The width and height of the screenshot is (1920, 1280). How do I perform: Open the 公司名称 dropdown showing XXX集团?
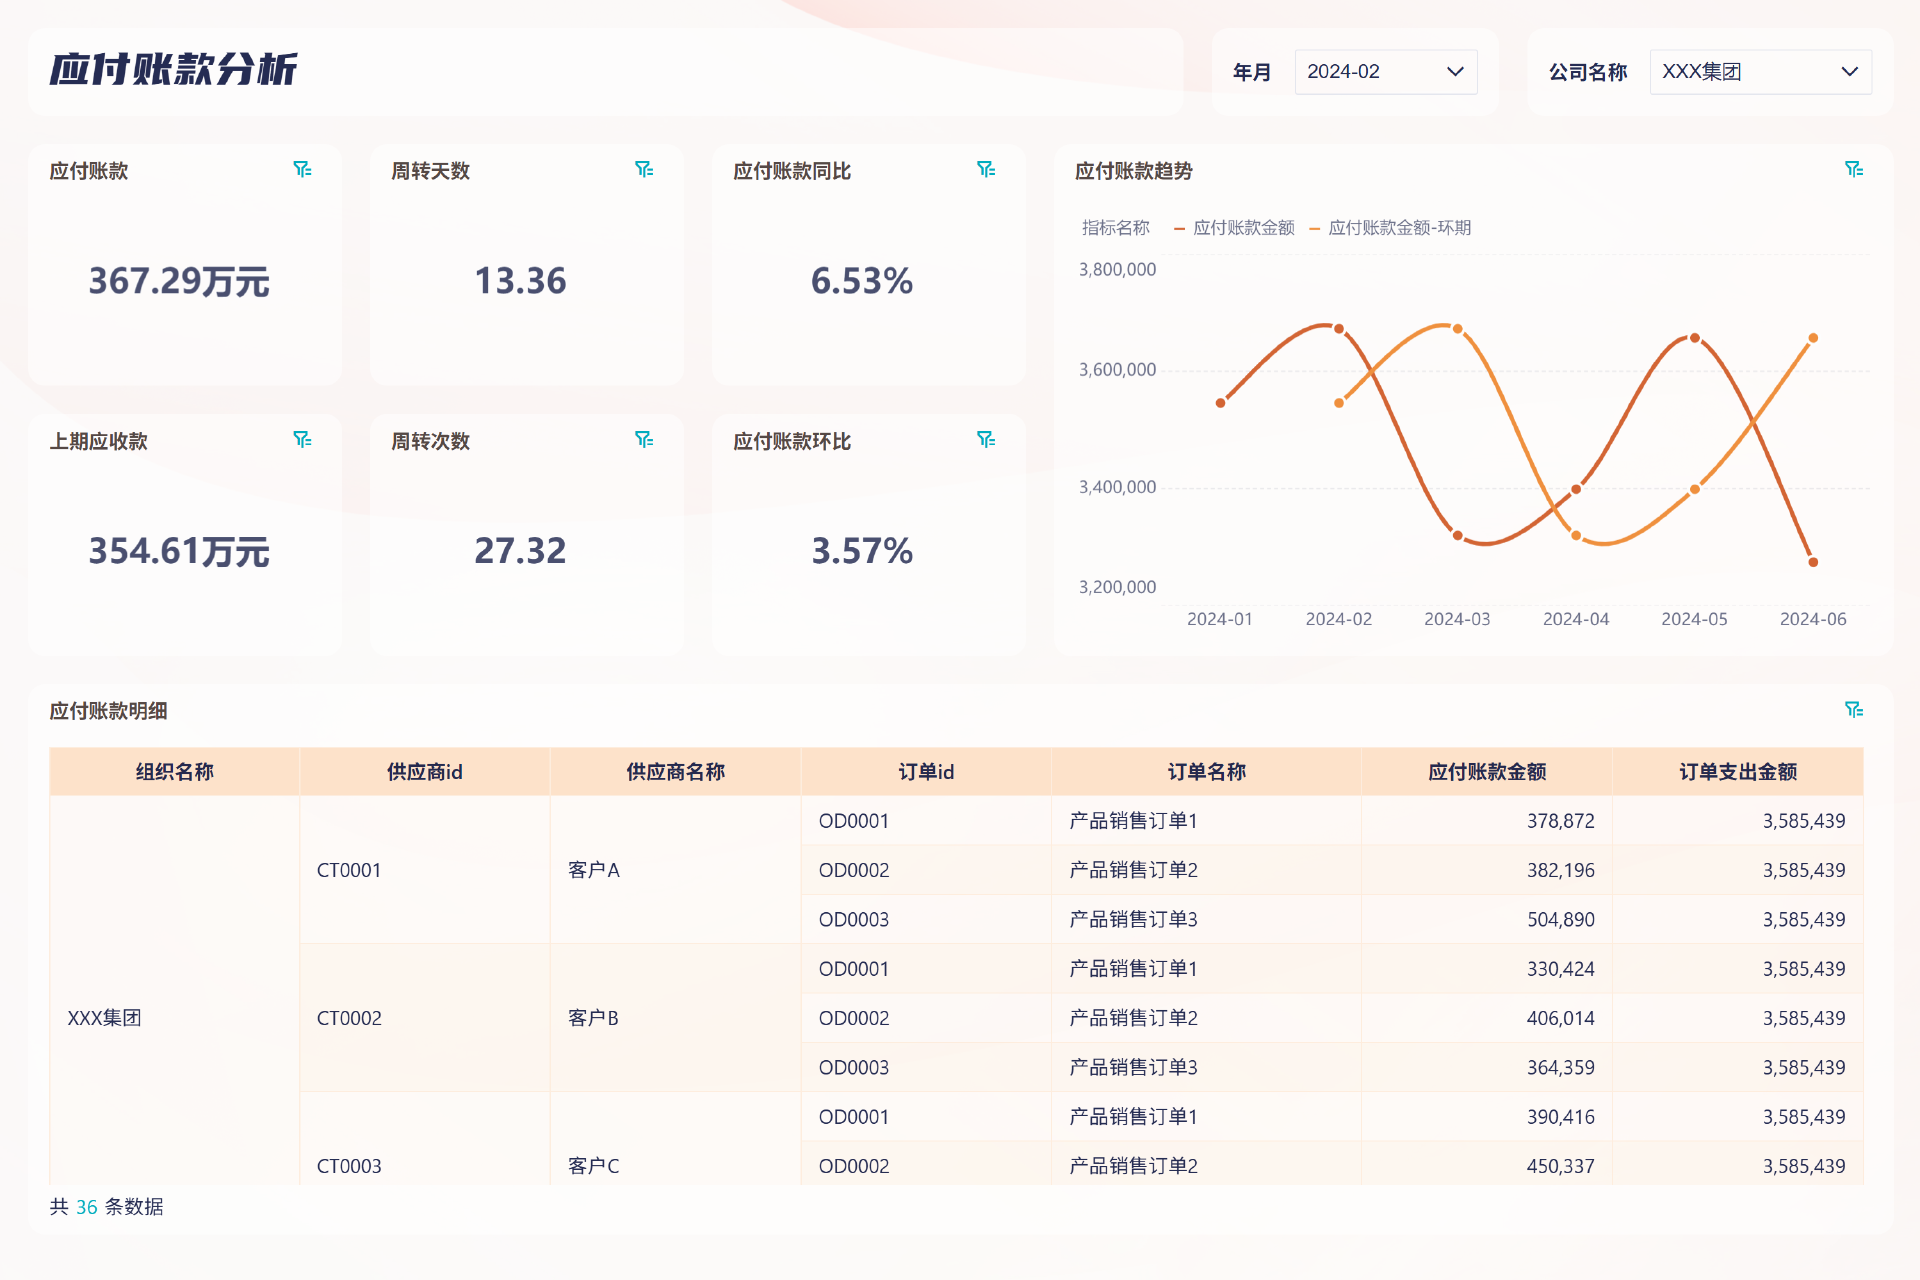click(1760, 71)
